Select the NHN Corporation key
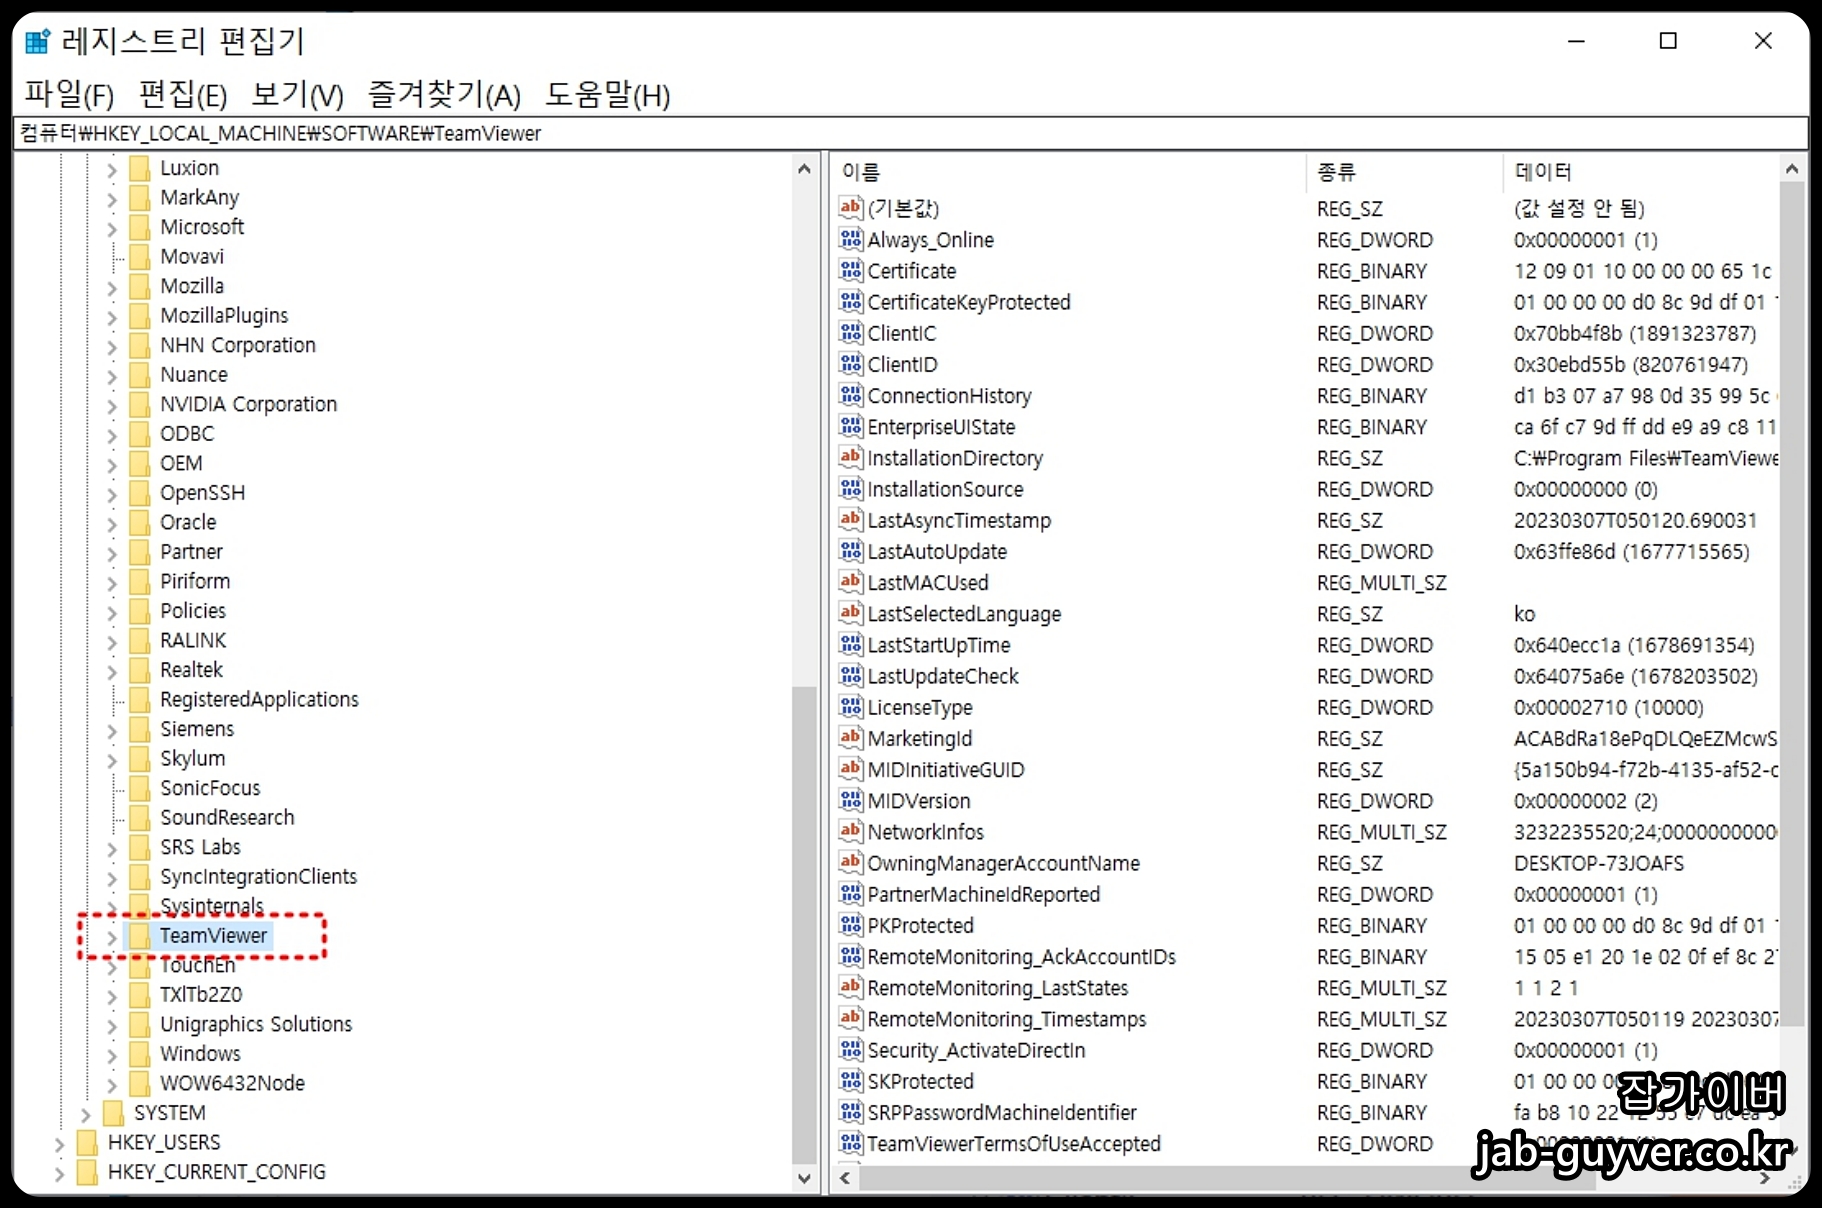Screen dimensions: 1822x1208 238,345
